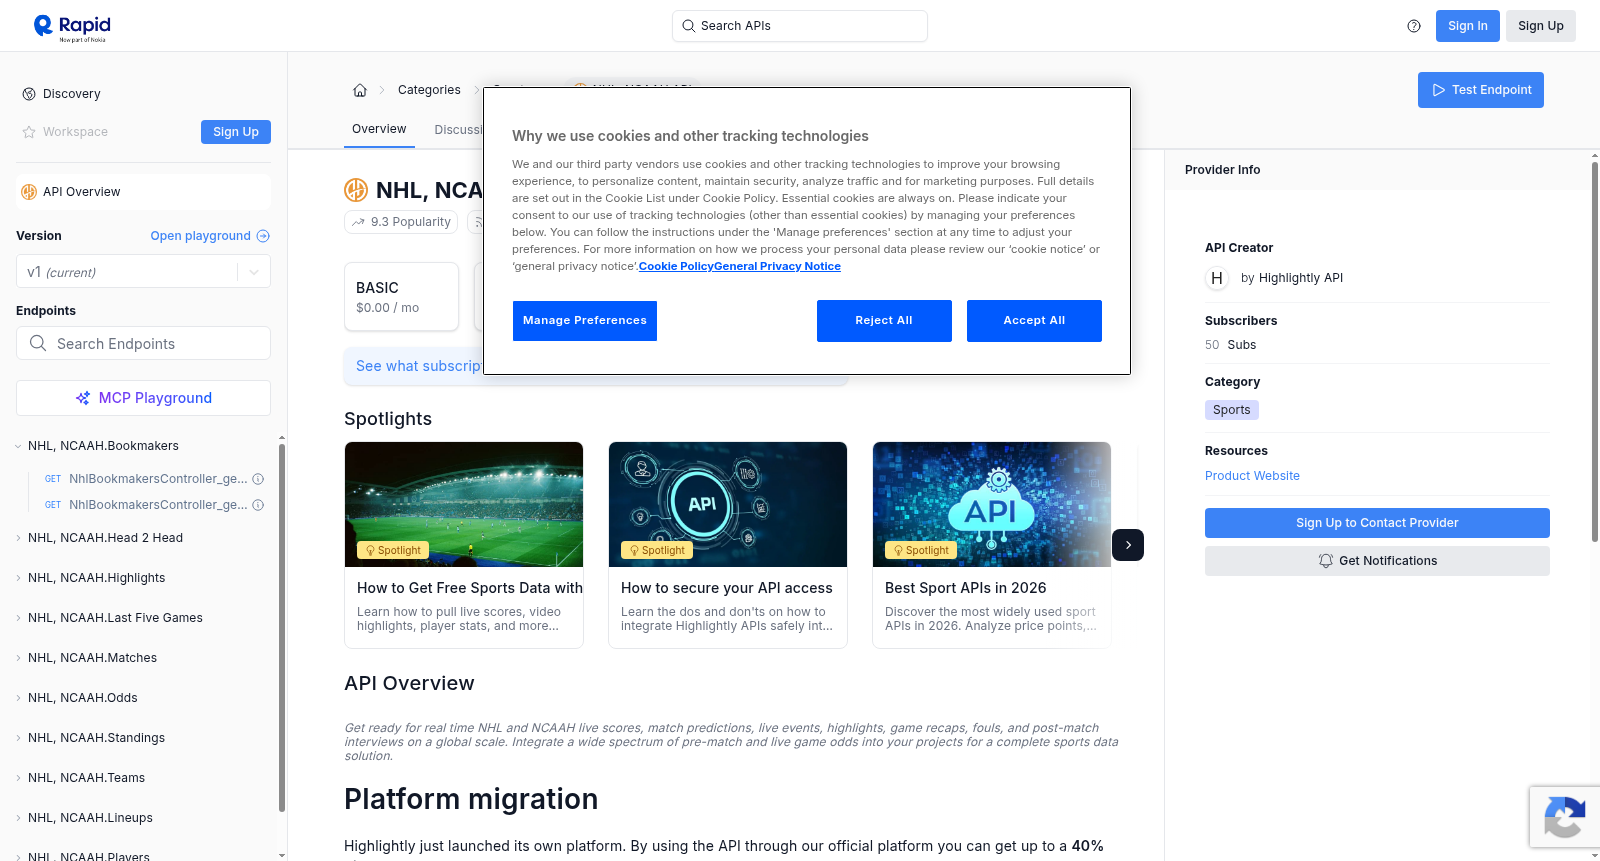Select the Sports category tag
The image size is (1600, 861).
(x=1232, y=410)
